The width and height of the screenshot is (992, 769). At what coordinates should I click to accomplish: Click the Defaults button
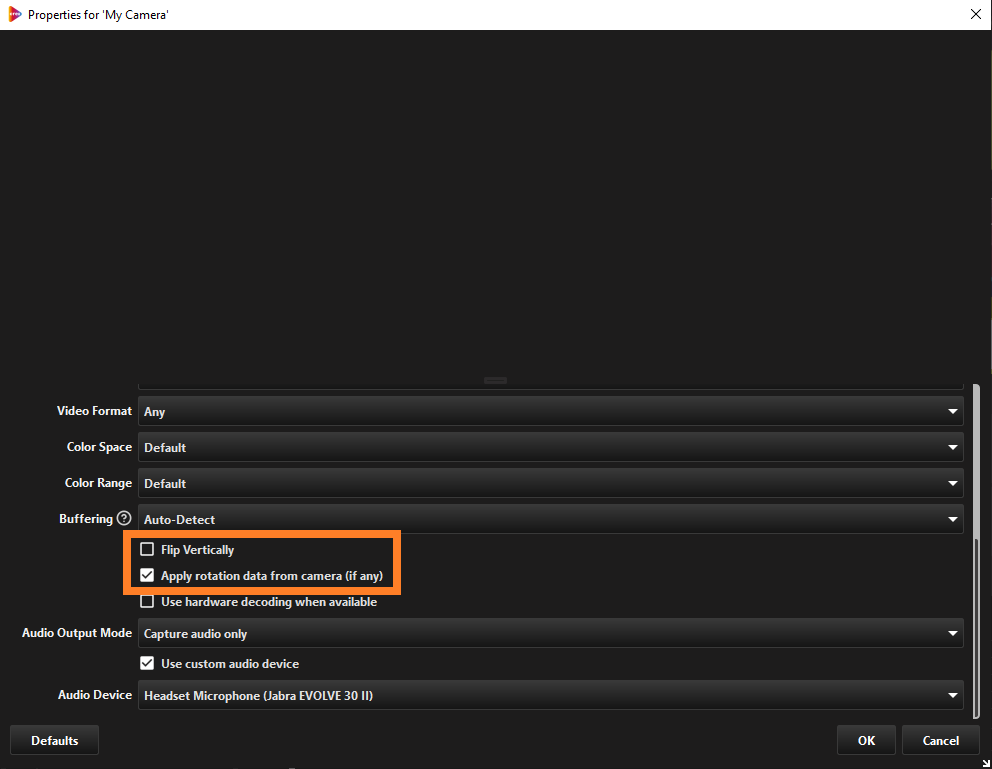(x=54, y=741)
